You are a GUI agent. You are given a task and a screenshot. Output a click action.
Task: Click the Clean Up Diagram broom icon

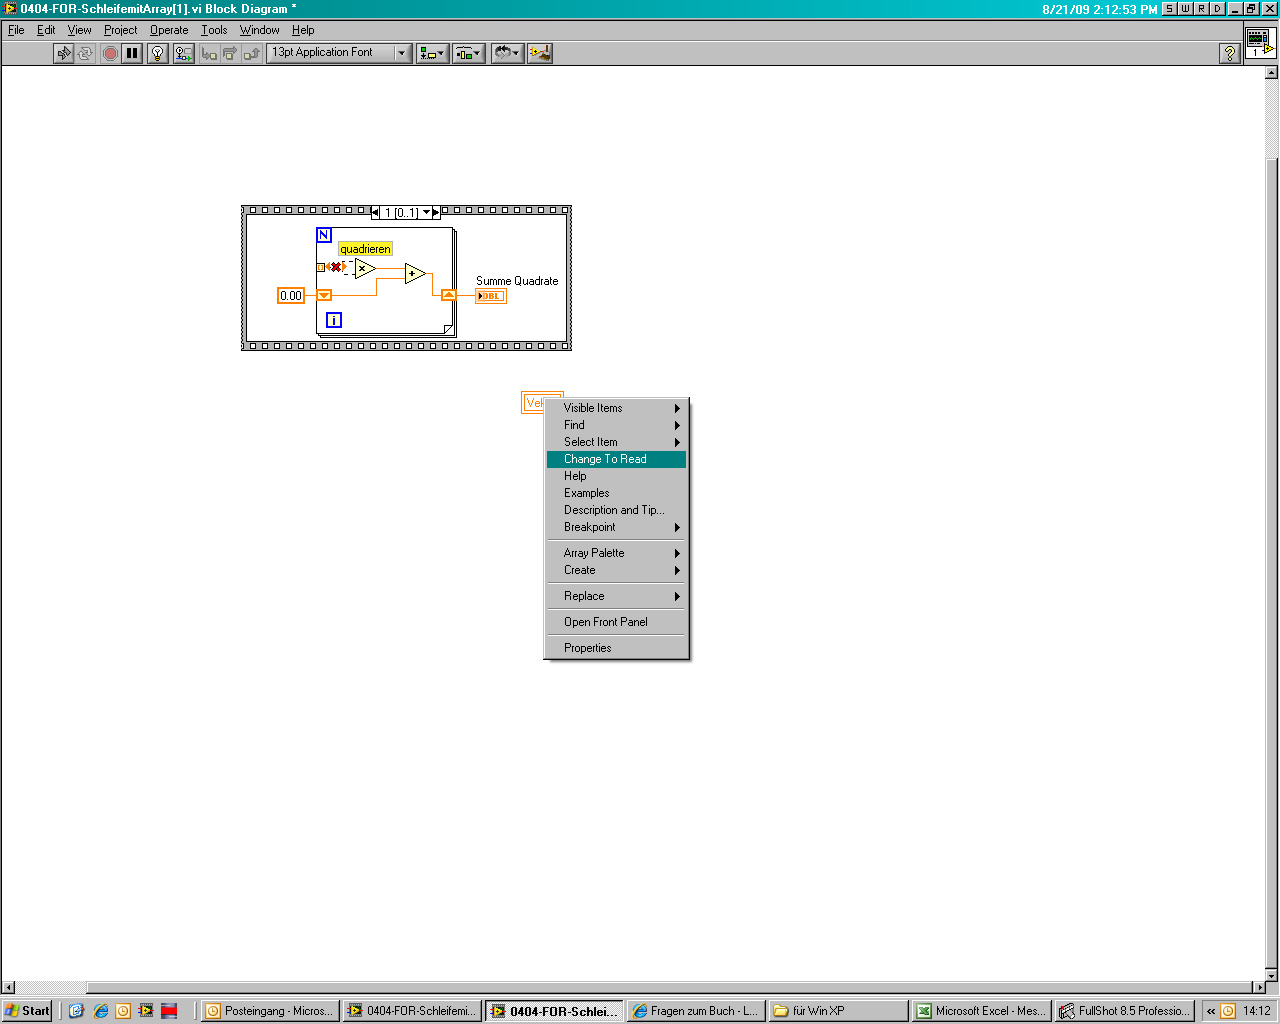tap(540, 53)
